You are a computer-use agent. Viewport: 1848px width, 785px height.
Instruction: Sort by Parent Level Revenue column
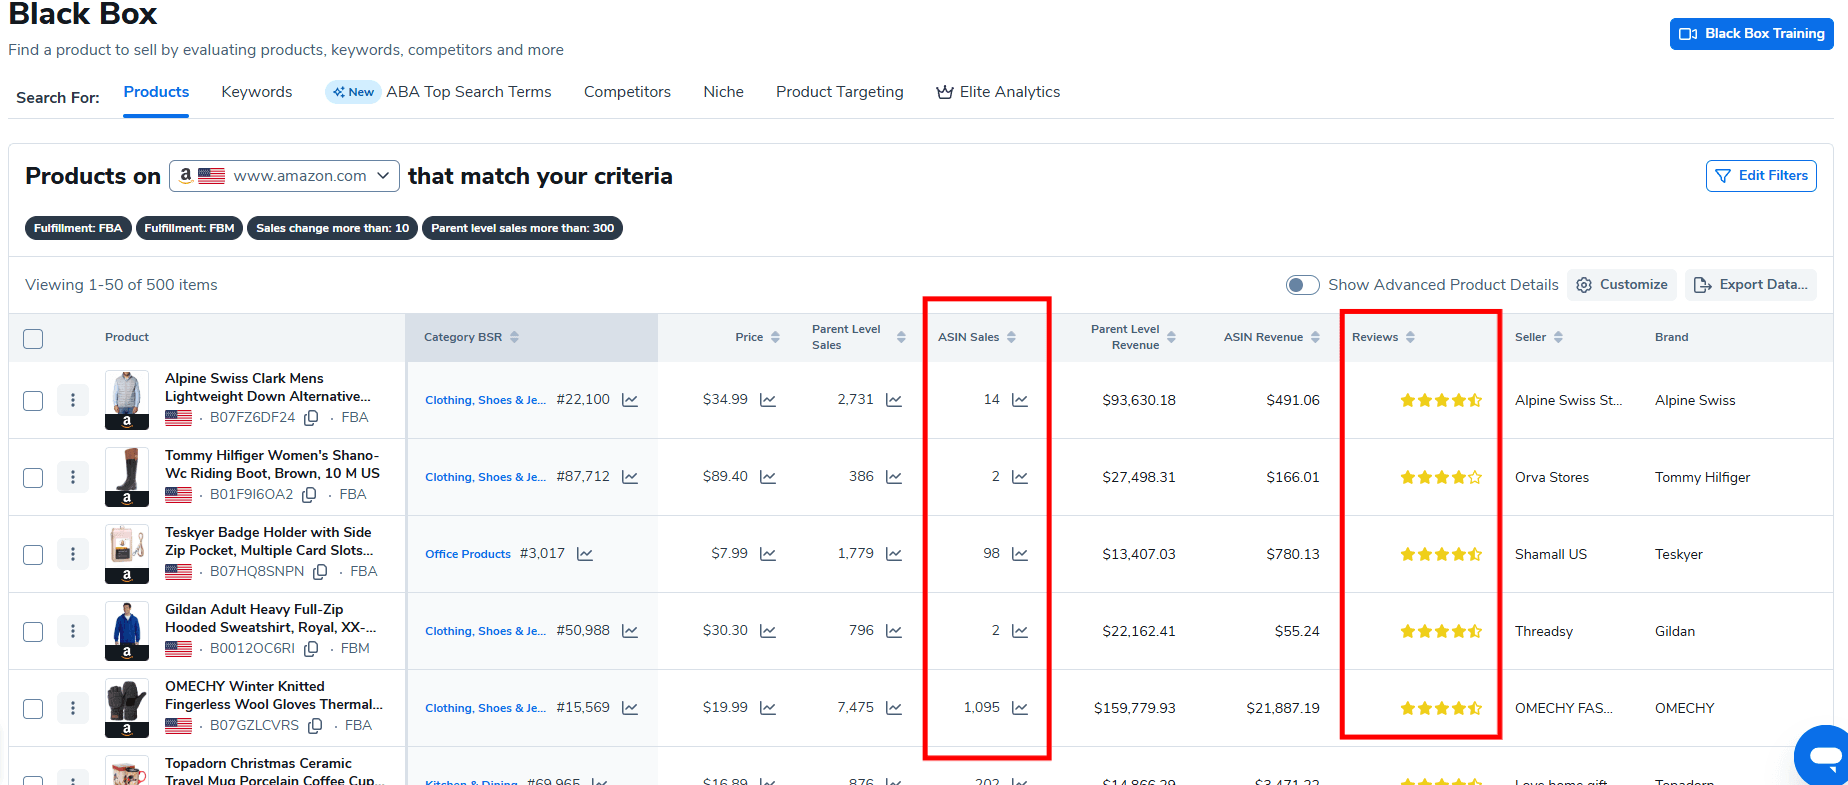[1171, 337]
